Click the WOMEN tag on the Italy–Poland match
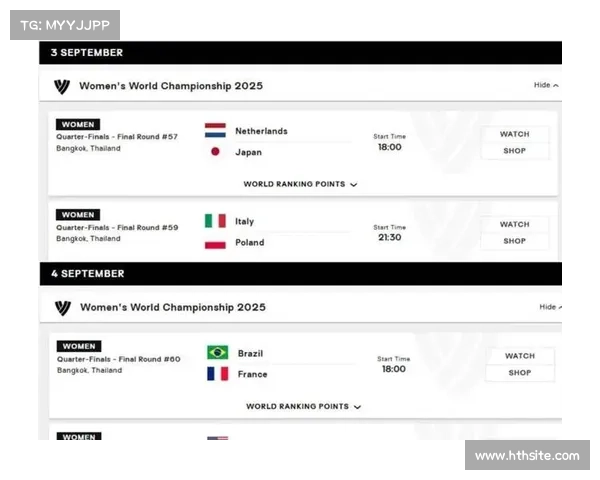This screenshot has height=480, width=600. (78, 215)
